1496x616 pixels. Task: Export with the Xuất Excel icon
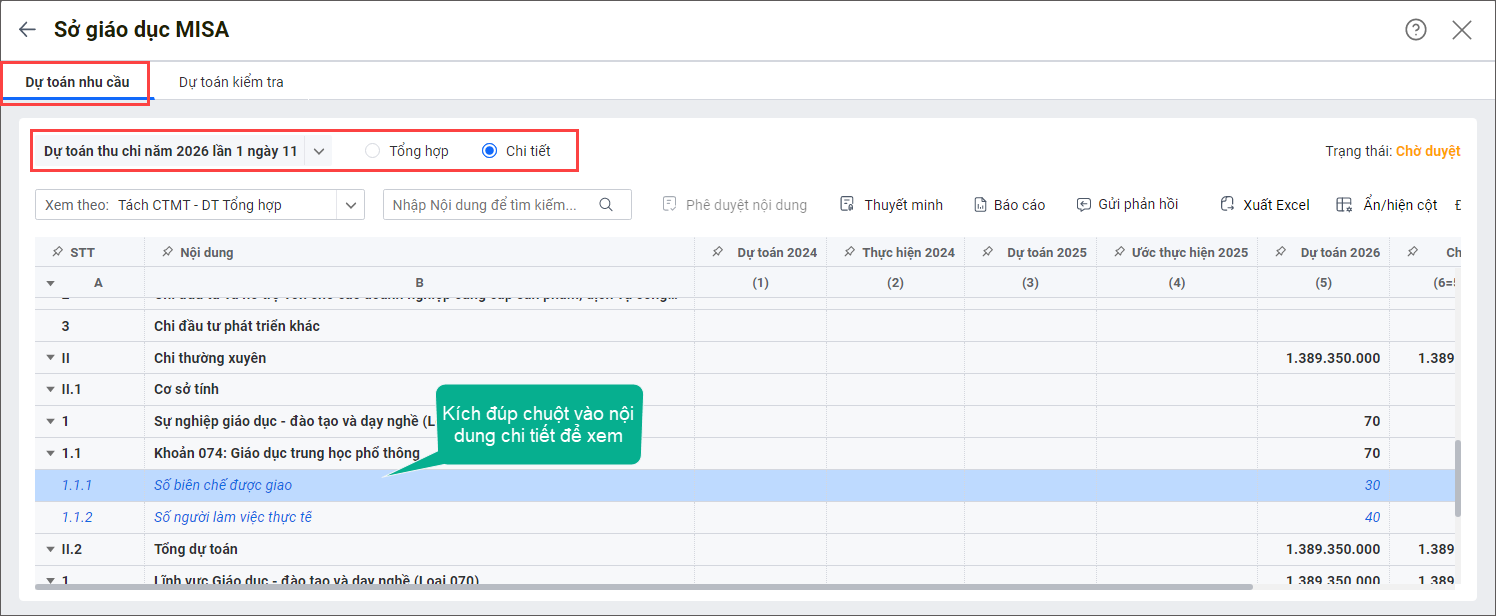tap(1228, 204)
